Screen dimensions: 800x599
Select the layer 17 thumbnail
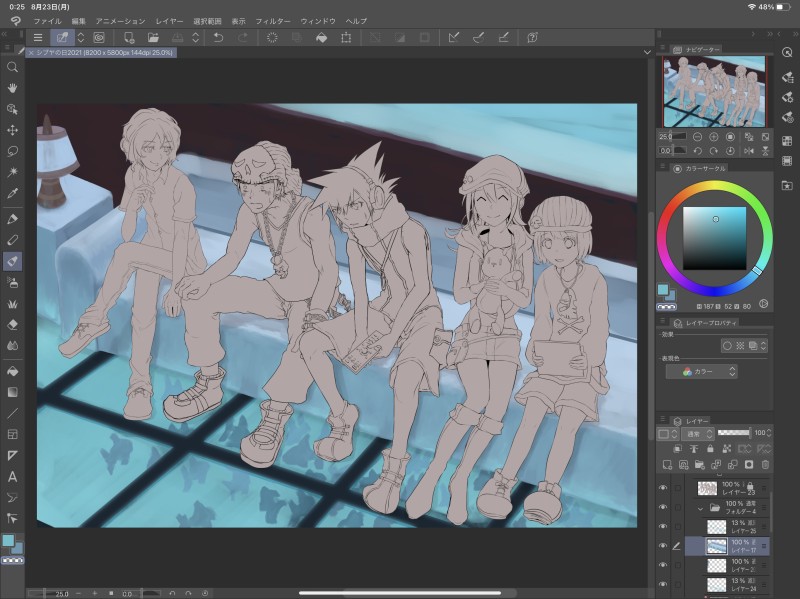(716, 545)
